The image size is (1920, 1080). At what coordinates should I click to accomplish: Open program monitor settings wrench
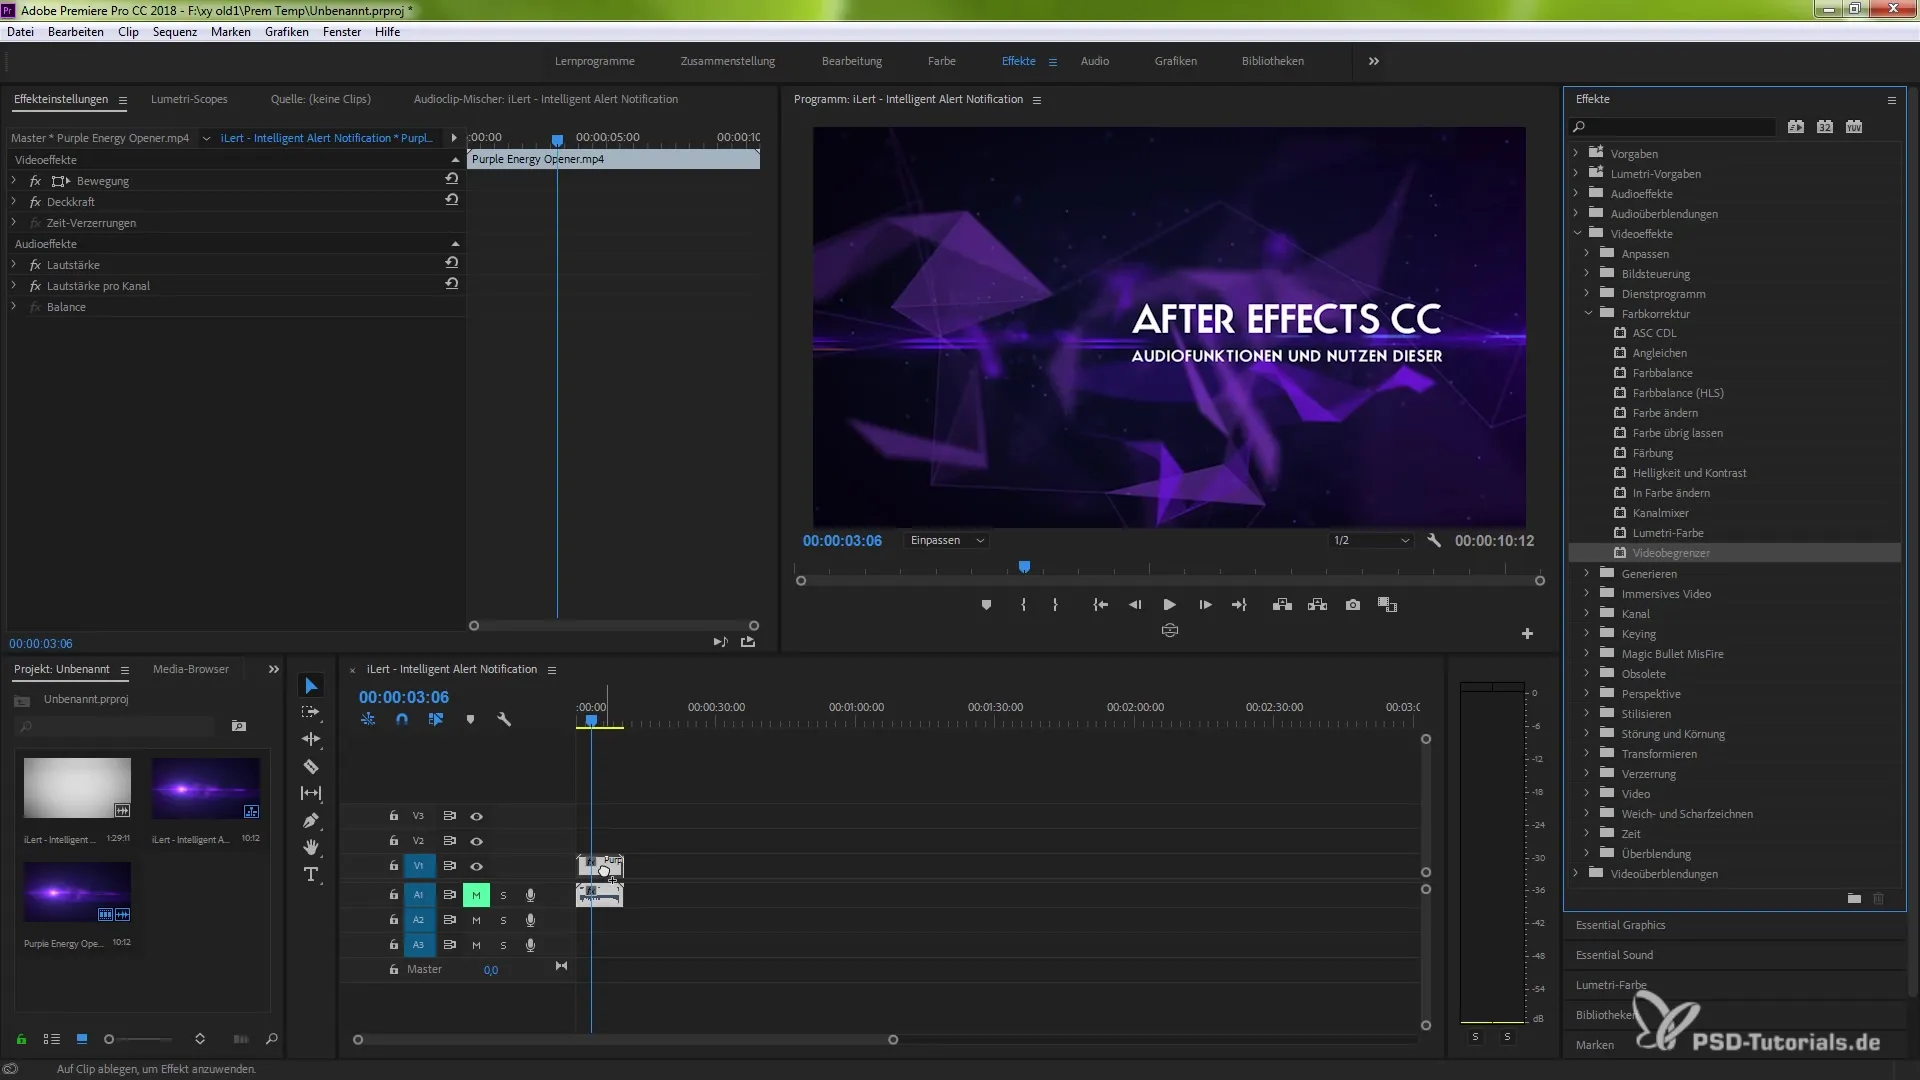tap(1434, 540)
